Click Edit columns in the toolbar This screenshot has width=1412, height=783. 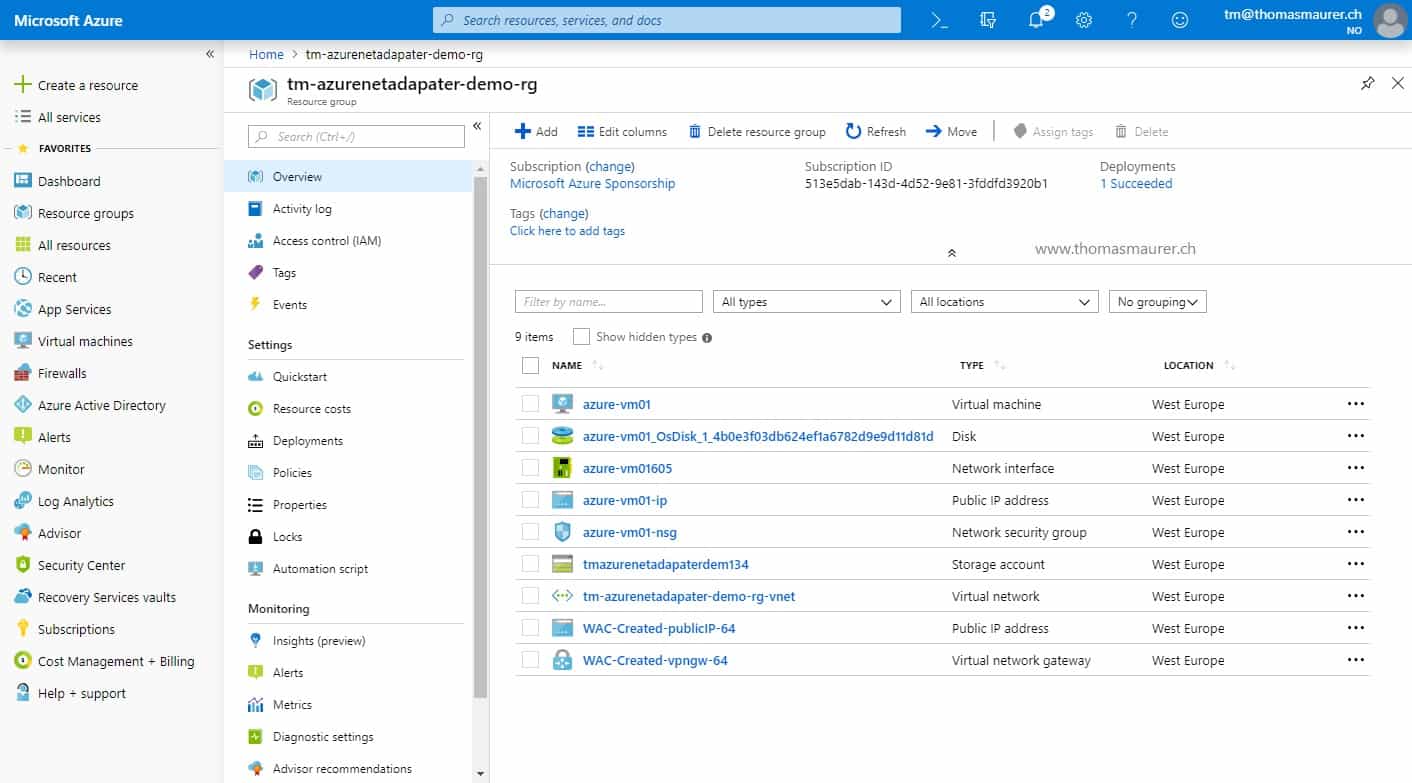622,131
